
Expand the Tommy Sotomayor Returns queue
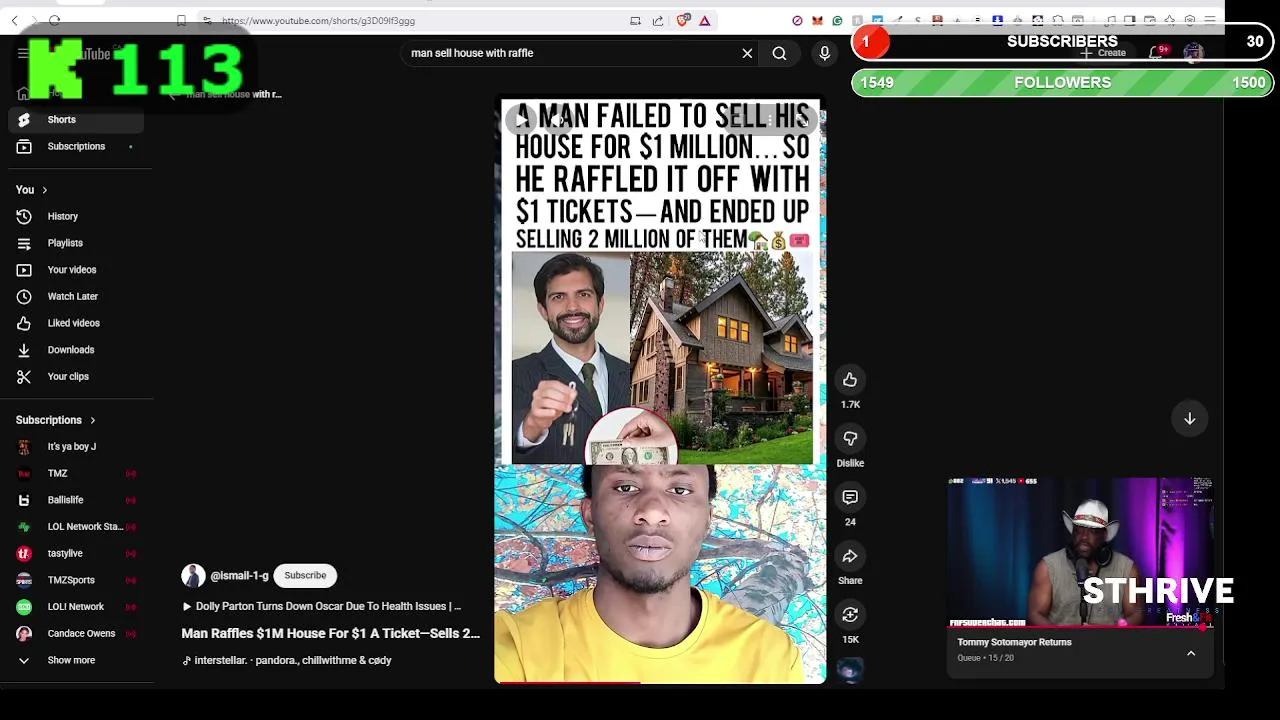tap(1191, 653)
